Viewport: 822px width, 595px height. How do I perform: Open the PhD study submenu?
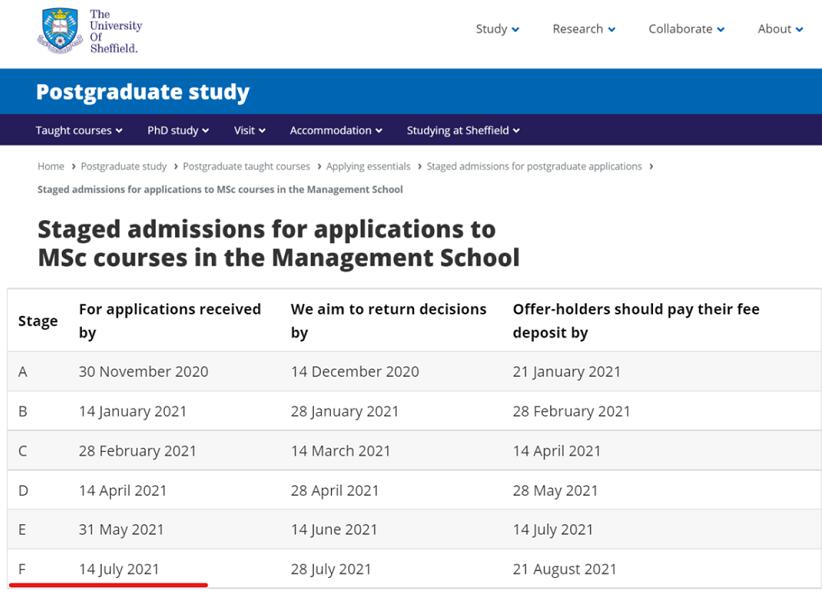178,130
